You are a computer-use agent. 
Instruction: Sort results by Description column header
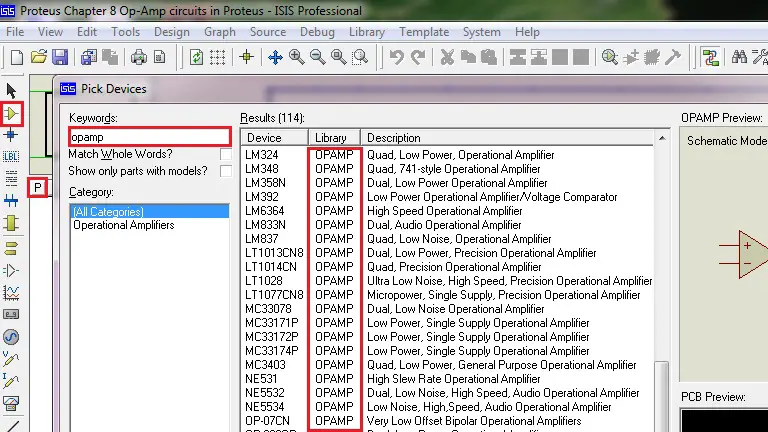click(x=507, y=138)
